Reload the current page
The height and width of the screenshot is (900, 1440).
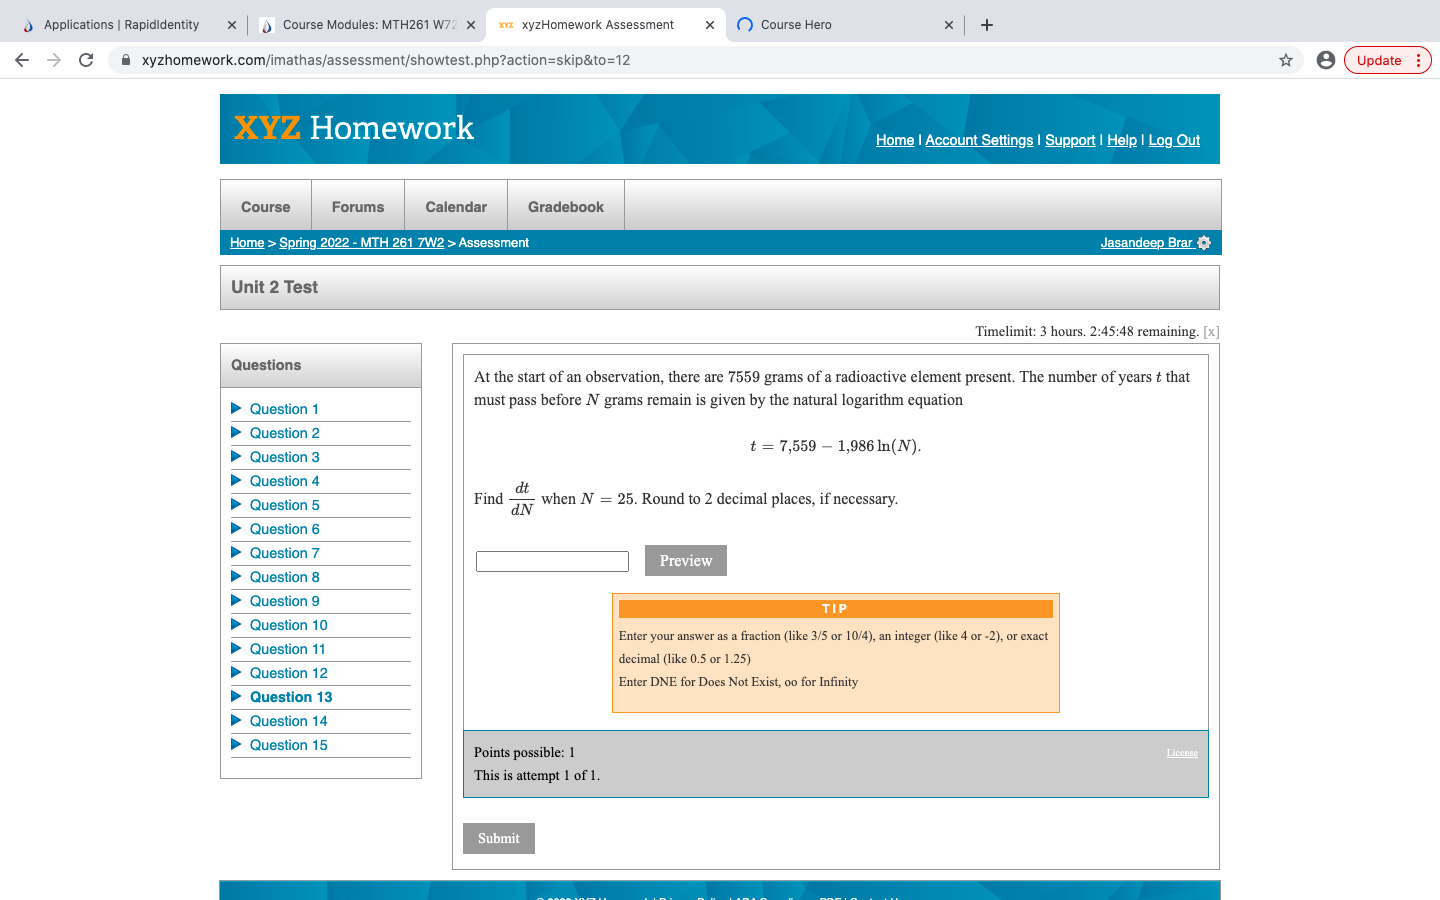pyautogui.click(x=85, y=60)
